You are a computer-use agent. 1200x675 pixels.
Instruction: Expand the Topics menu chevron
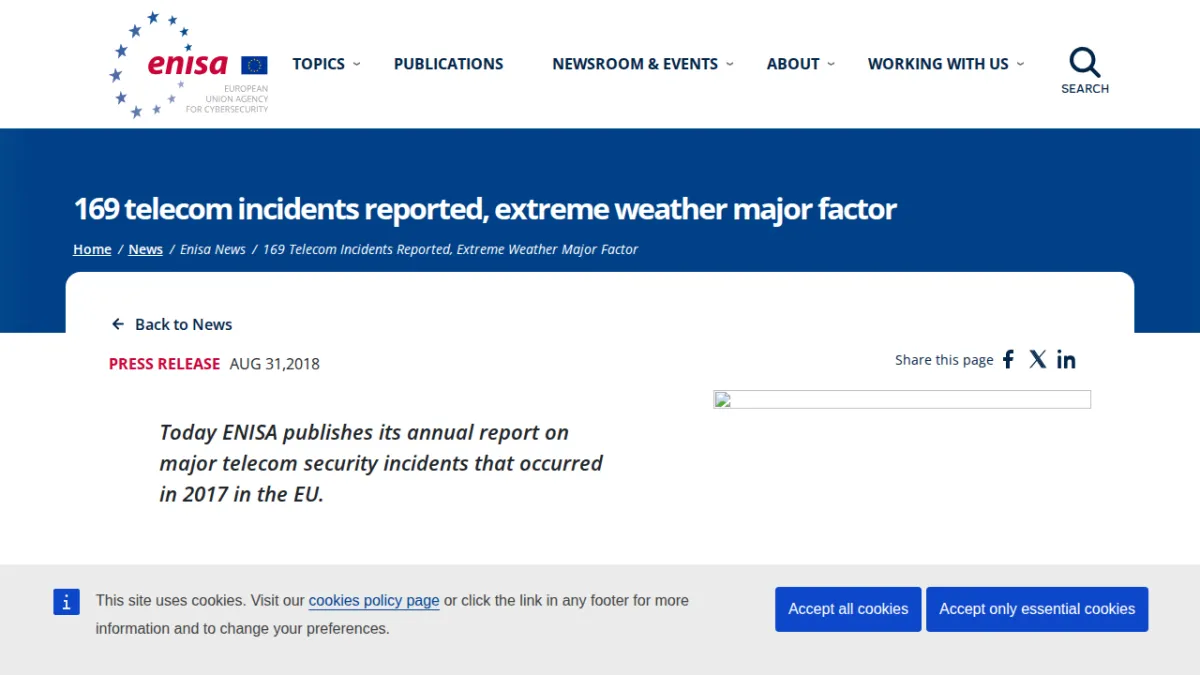coord(357,64)
